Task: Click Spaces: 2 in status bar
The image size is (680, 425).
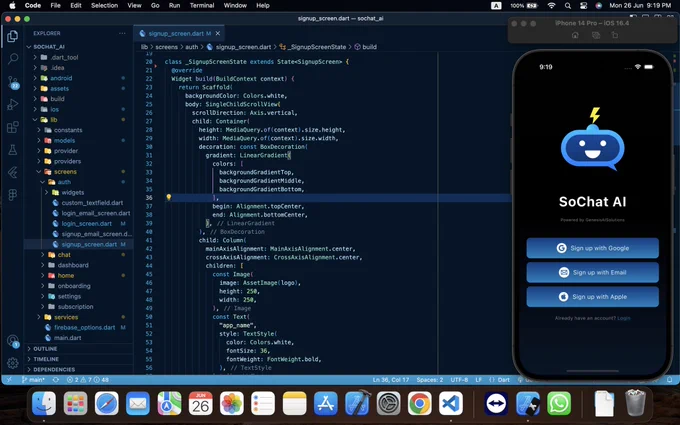Action: (x=430, y=379)
